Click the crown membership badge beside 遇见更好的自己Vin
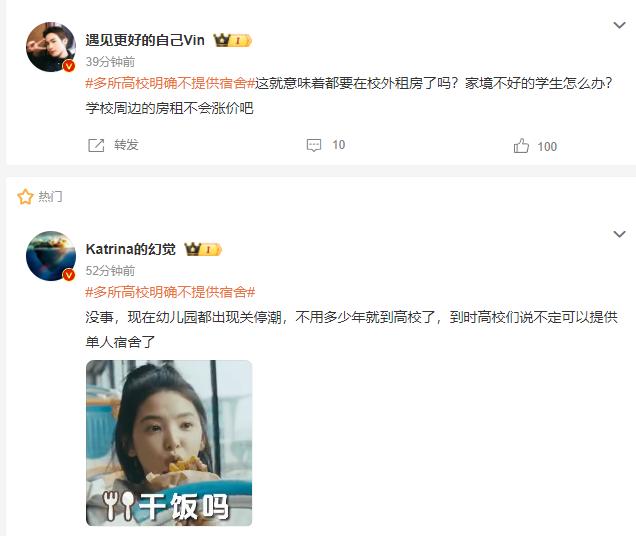The image size is (636, 536). pyautogui.click(x=232, y=40)
